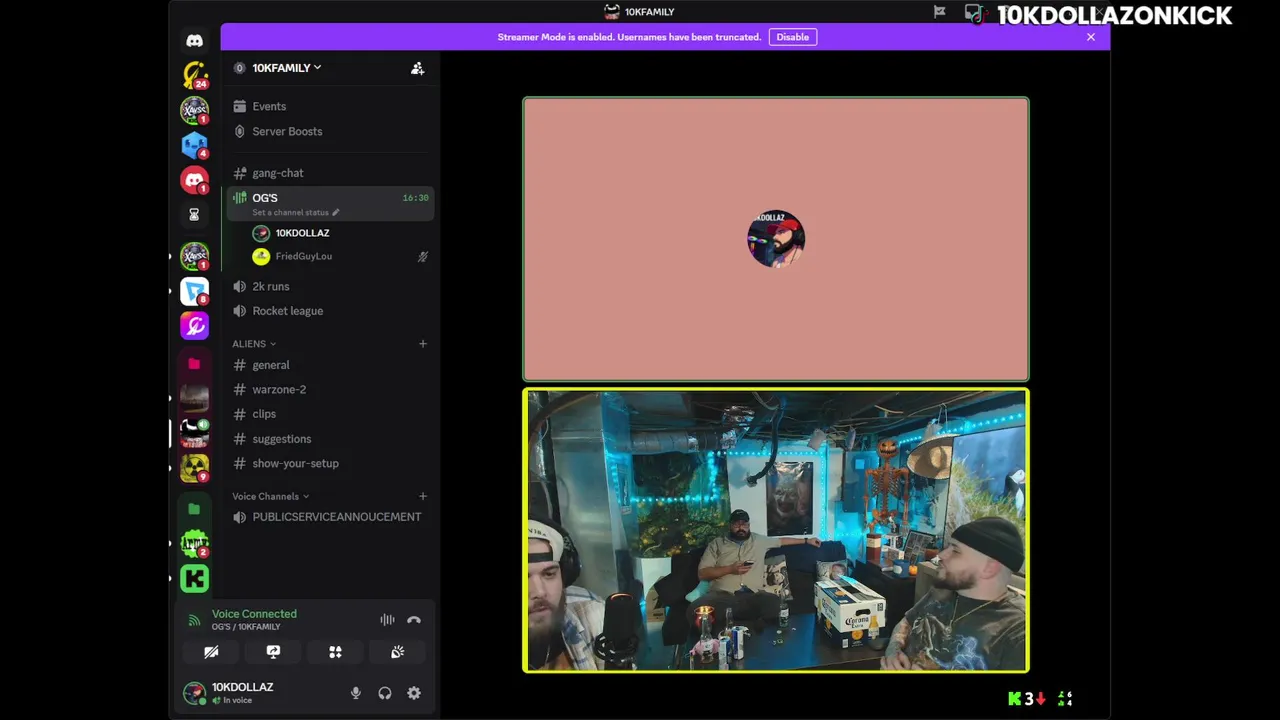Click the pencil to edit channel status
Viewport: 1280px width, 720px height.
(336, 212)
